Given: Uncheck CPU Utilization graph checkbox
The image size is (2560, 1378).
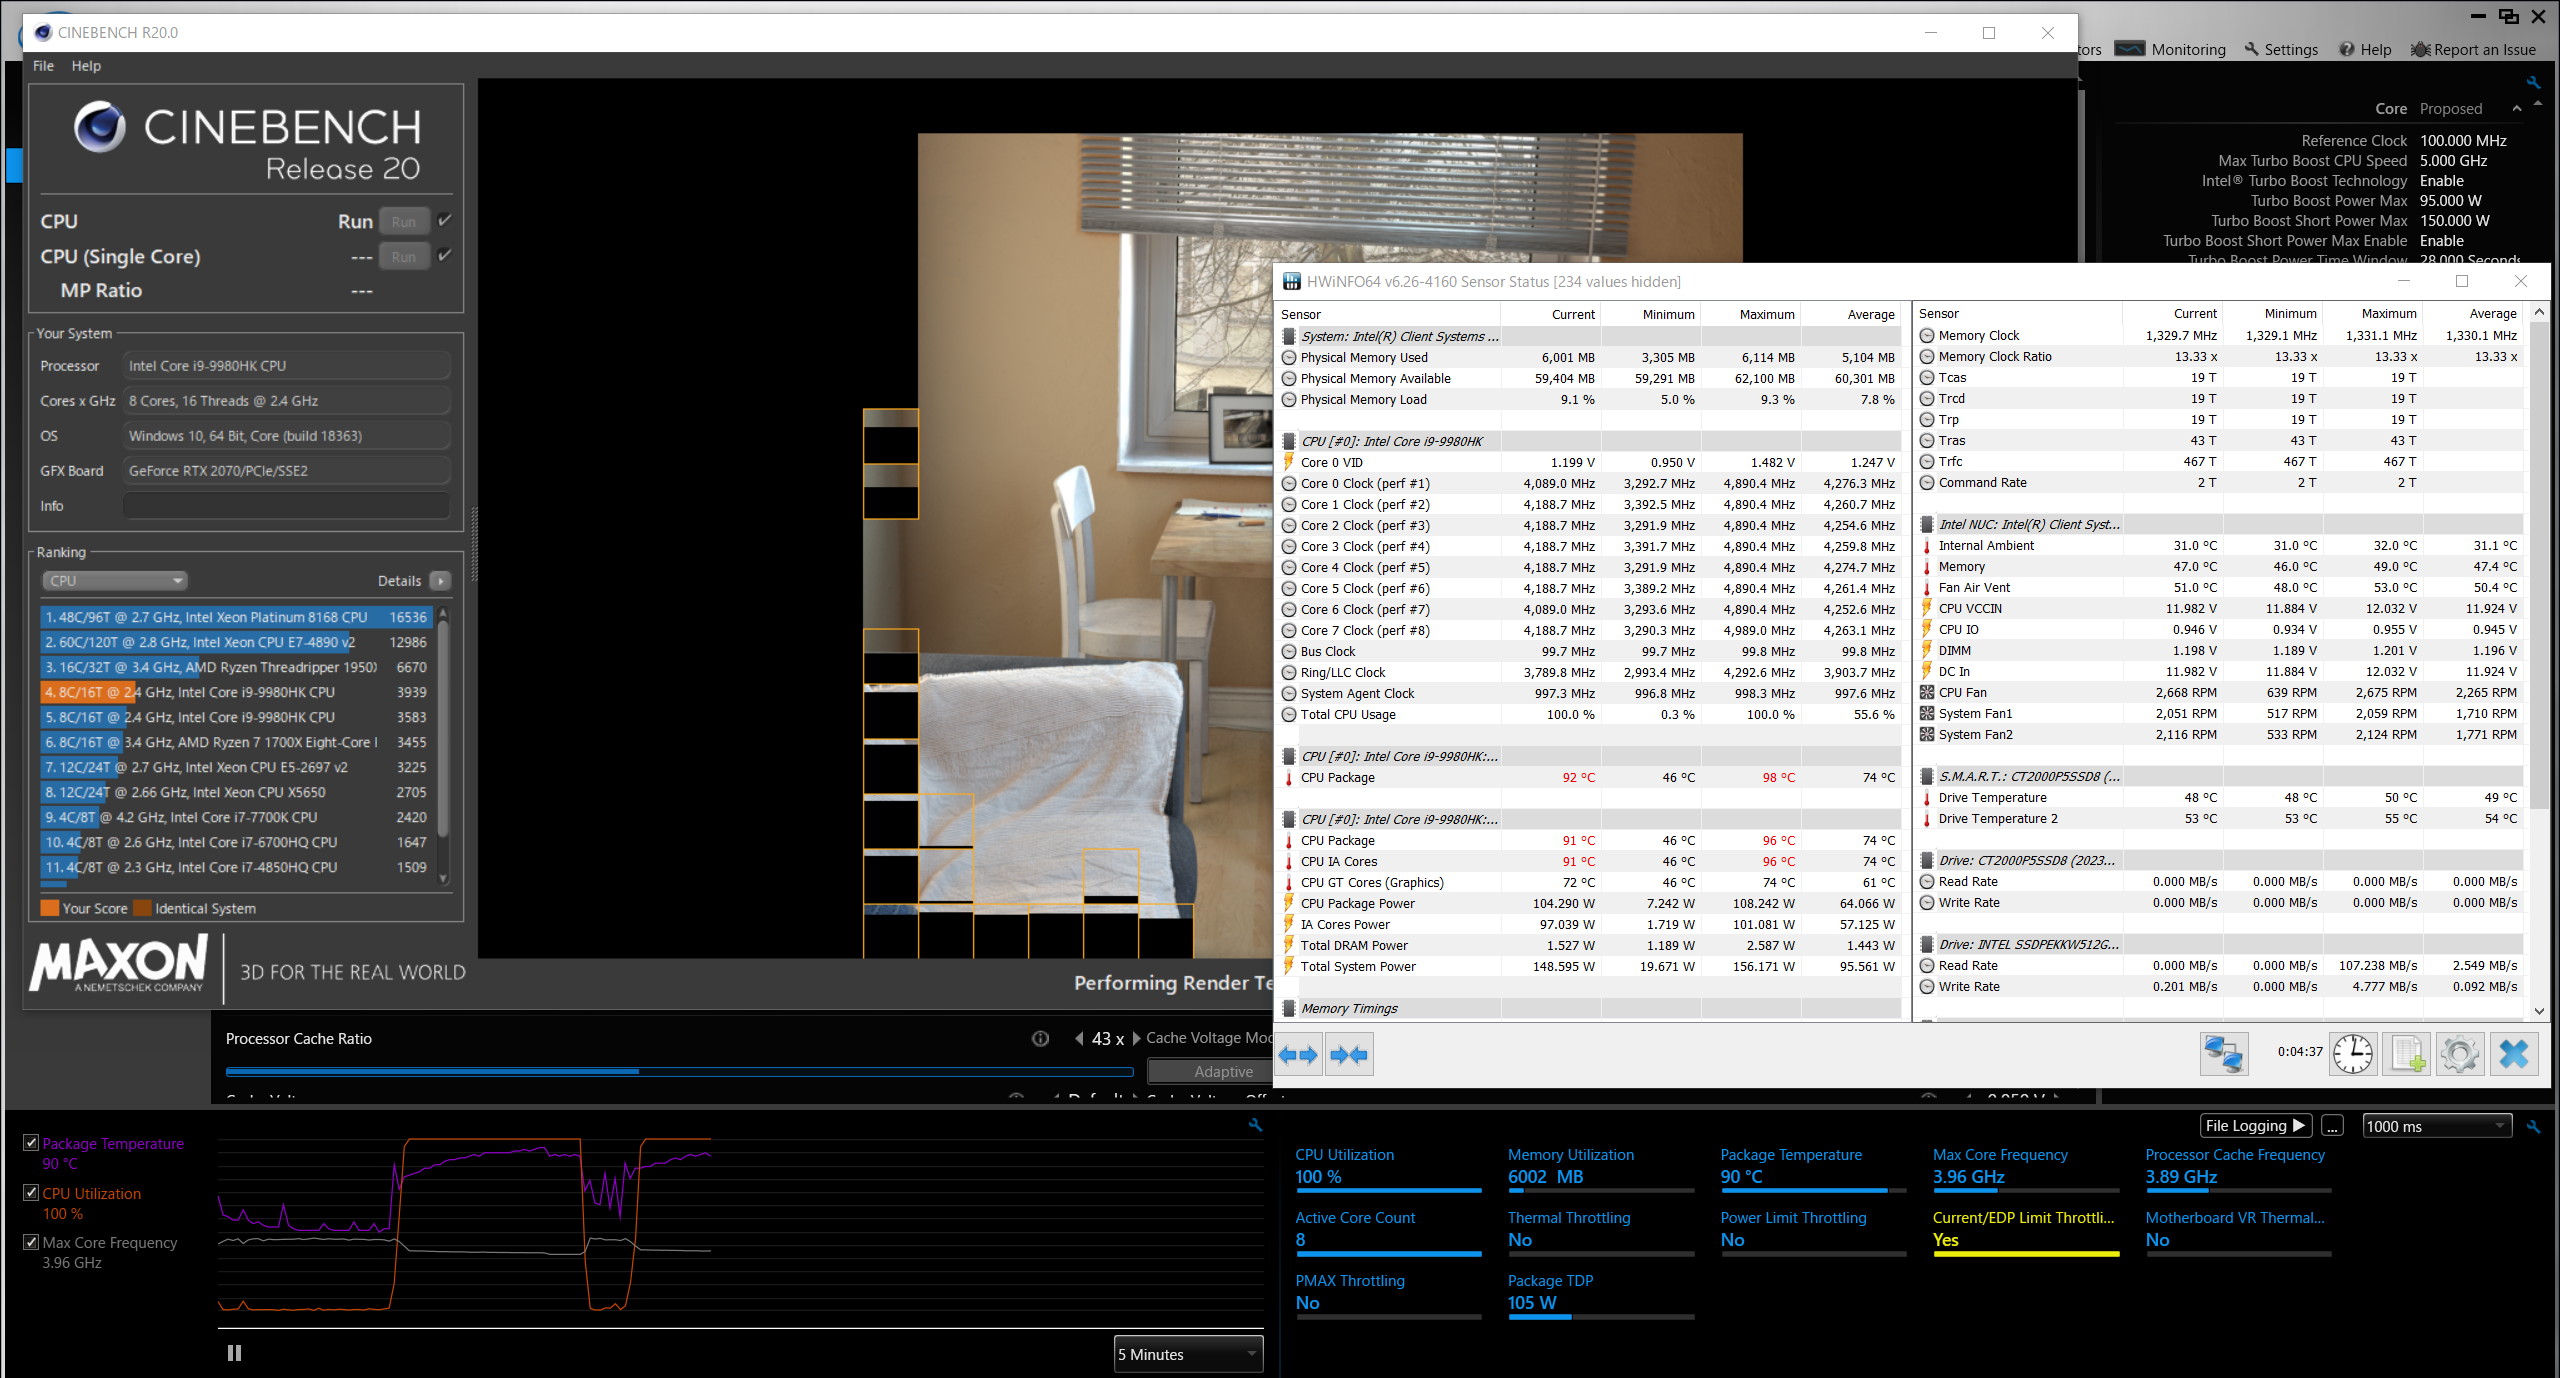Looking at the screenshot, I should (31, 1193).
